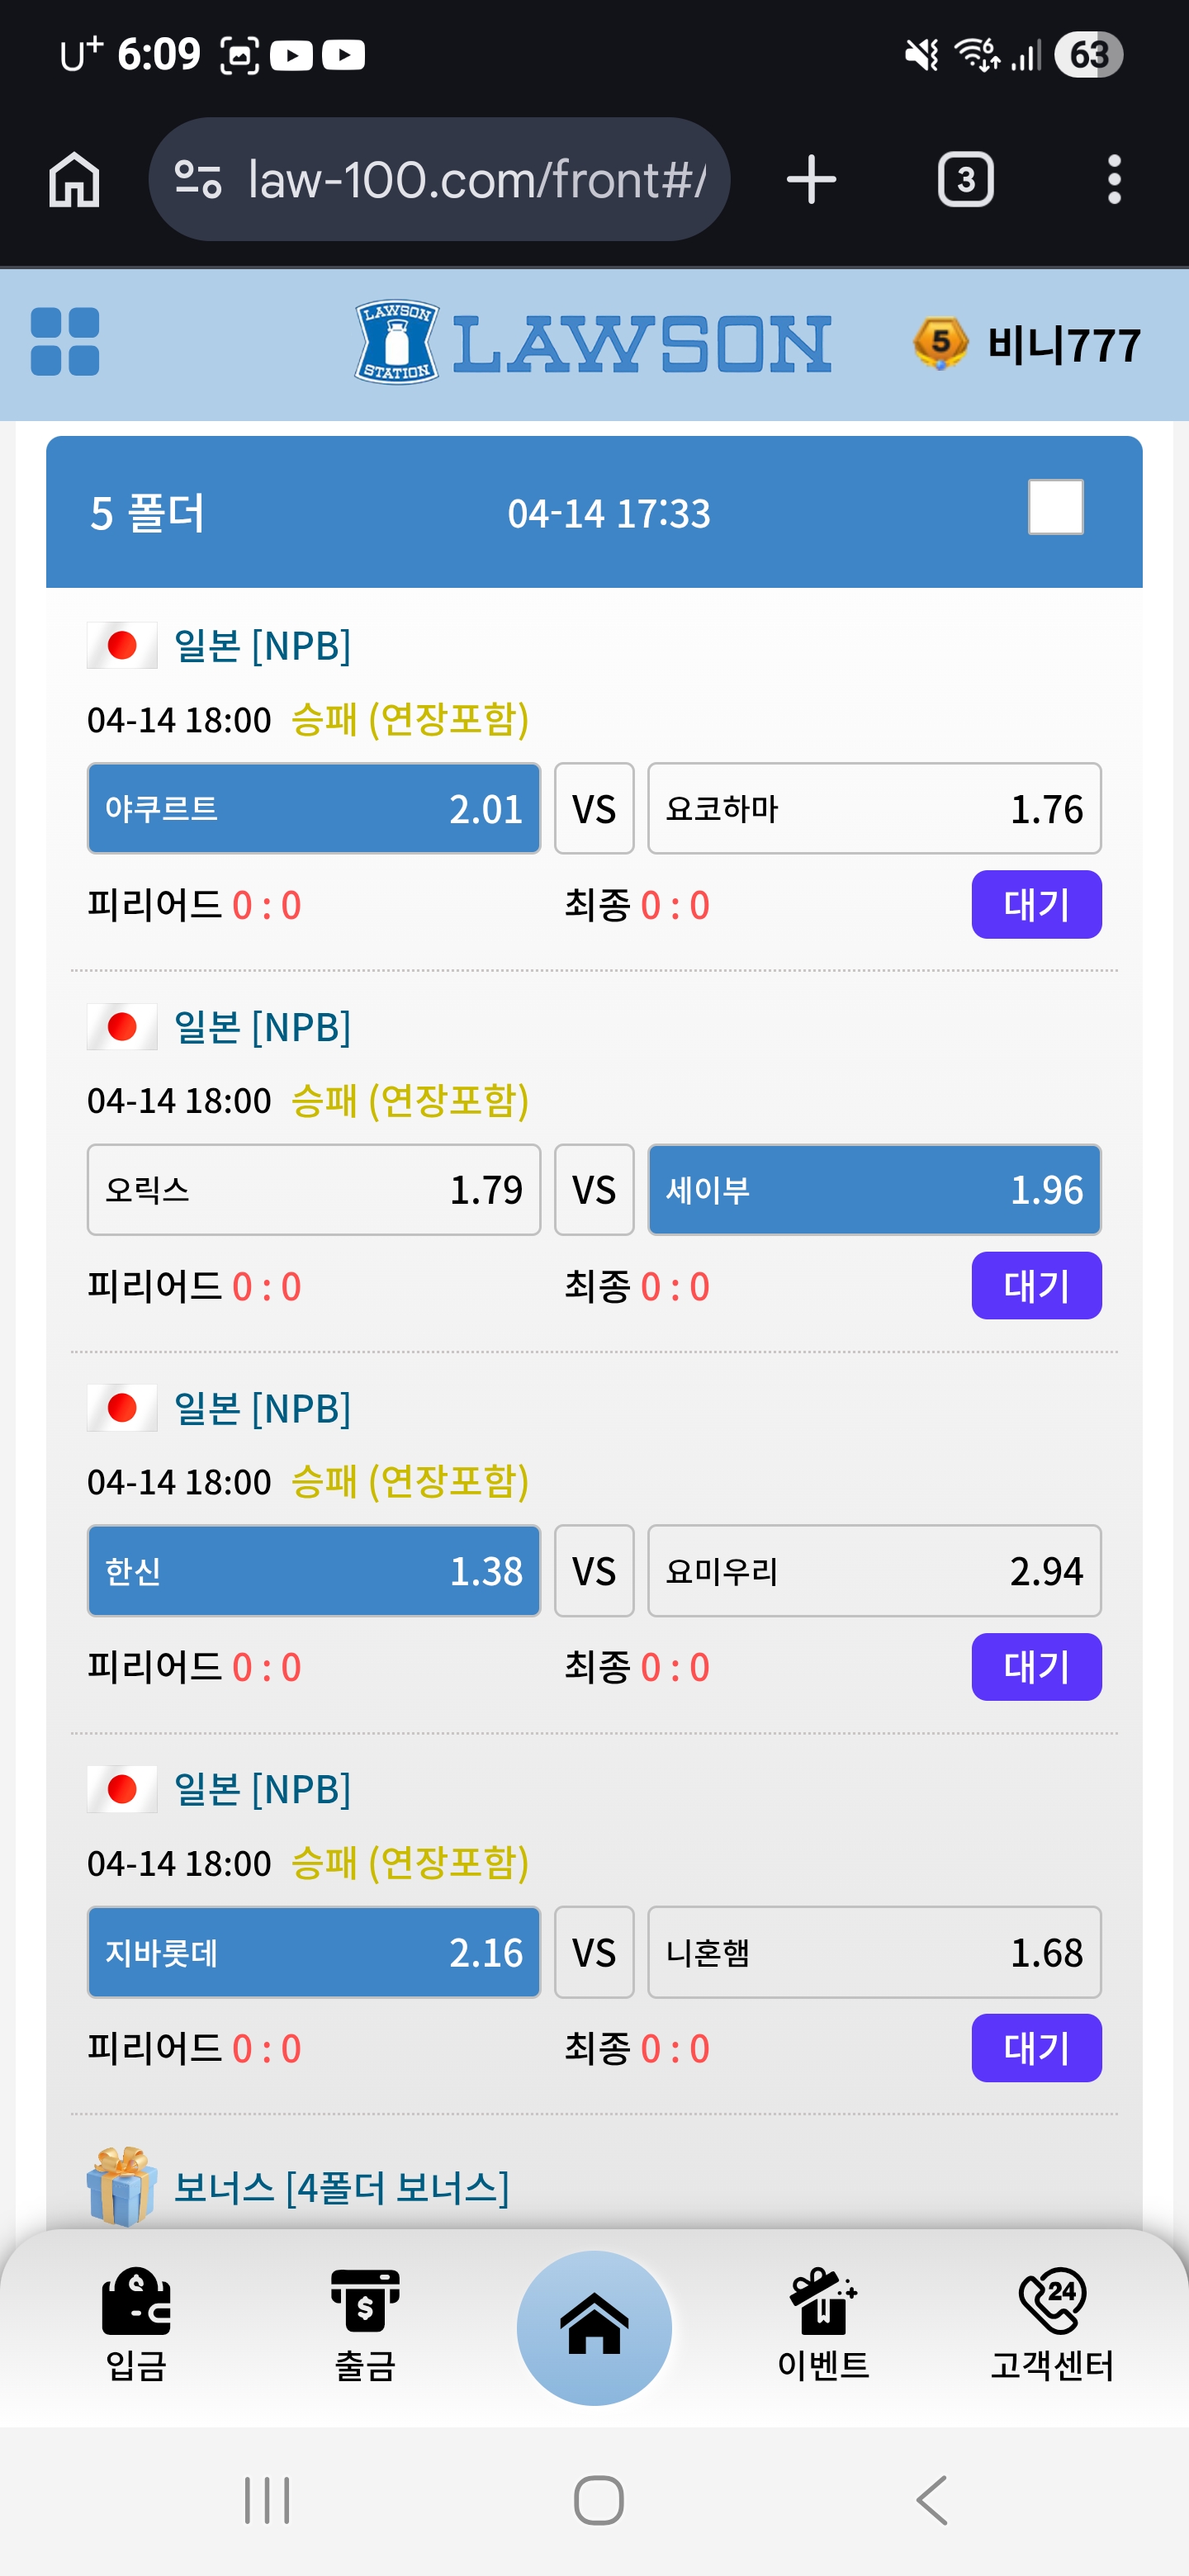Tap the browser home icon
The width and height of the screenshot is (1189, 2576).
[x=75, y=180]
